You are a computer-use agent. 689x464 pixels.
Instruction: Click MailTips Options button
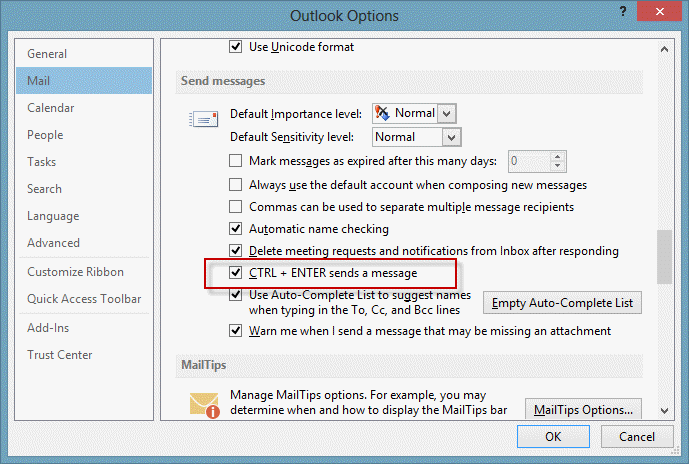coord(583,410)
